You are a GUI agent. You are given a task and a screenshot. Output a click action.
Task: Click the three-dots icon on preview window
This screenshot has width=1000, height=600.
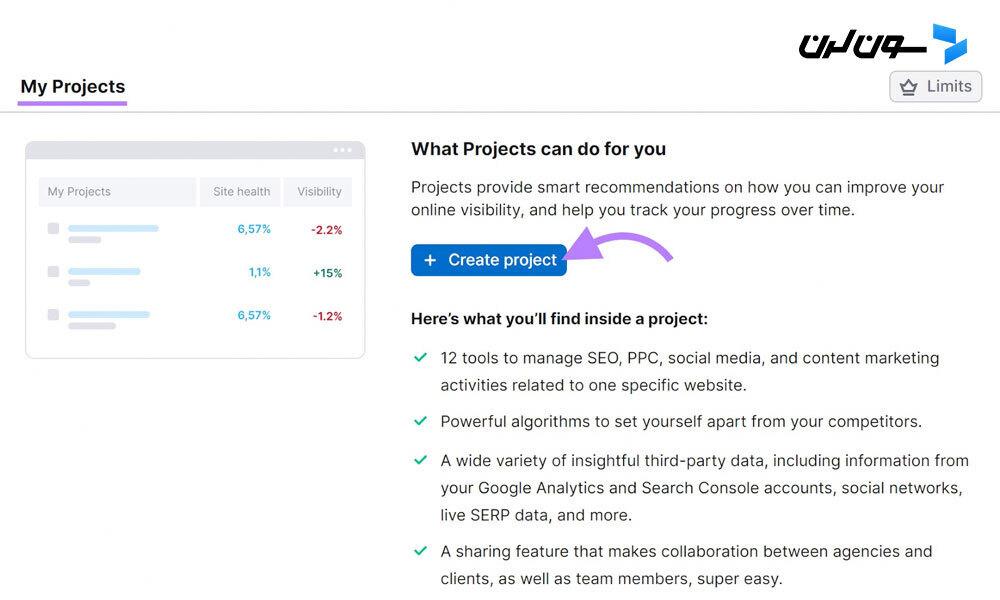pos(342,150)
